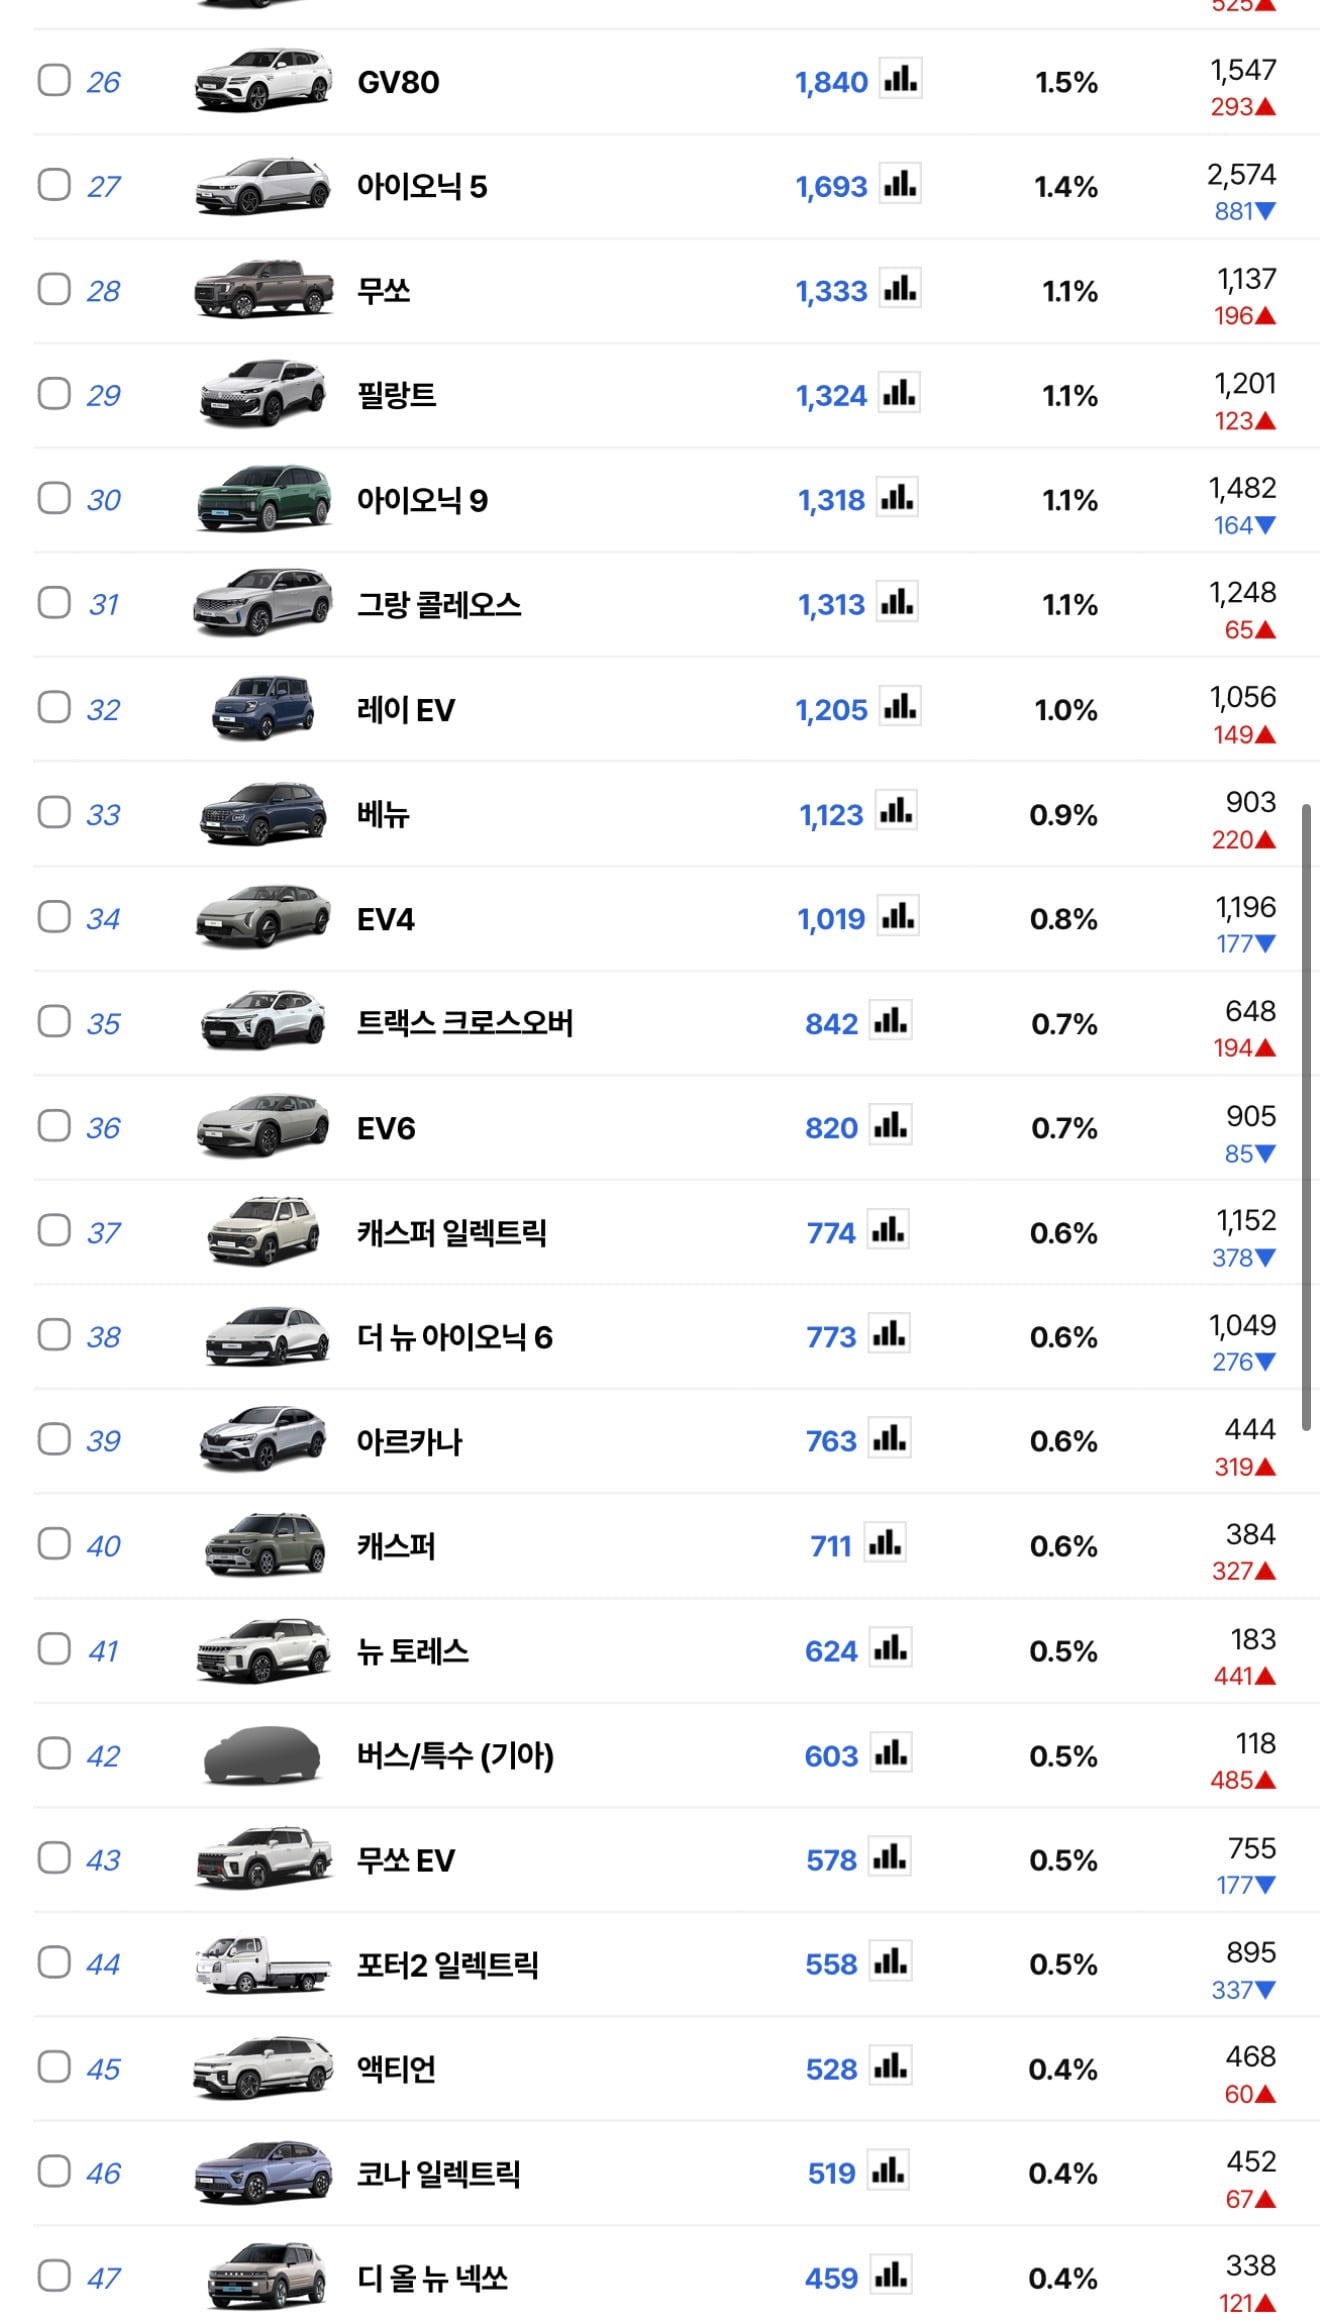Click the vertical scrollbar on the right
This screenshot has height=2321, width=1320.
(1306, 1117)
